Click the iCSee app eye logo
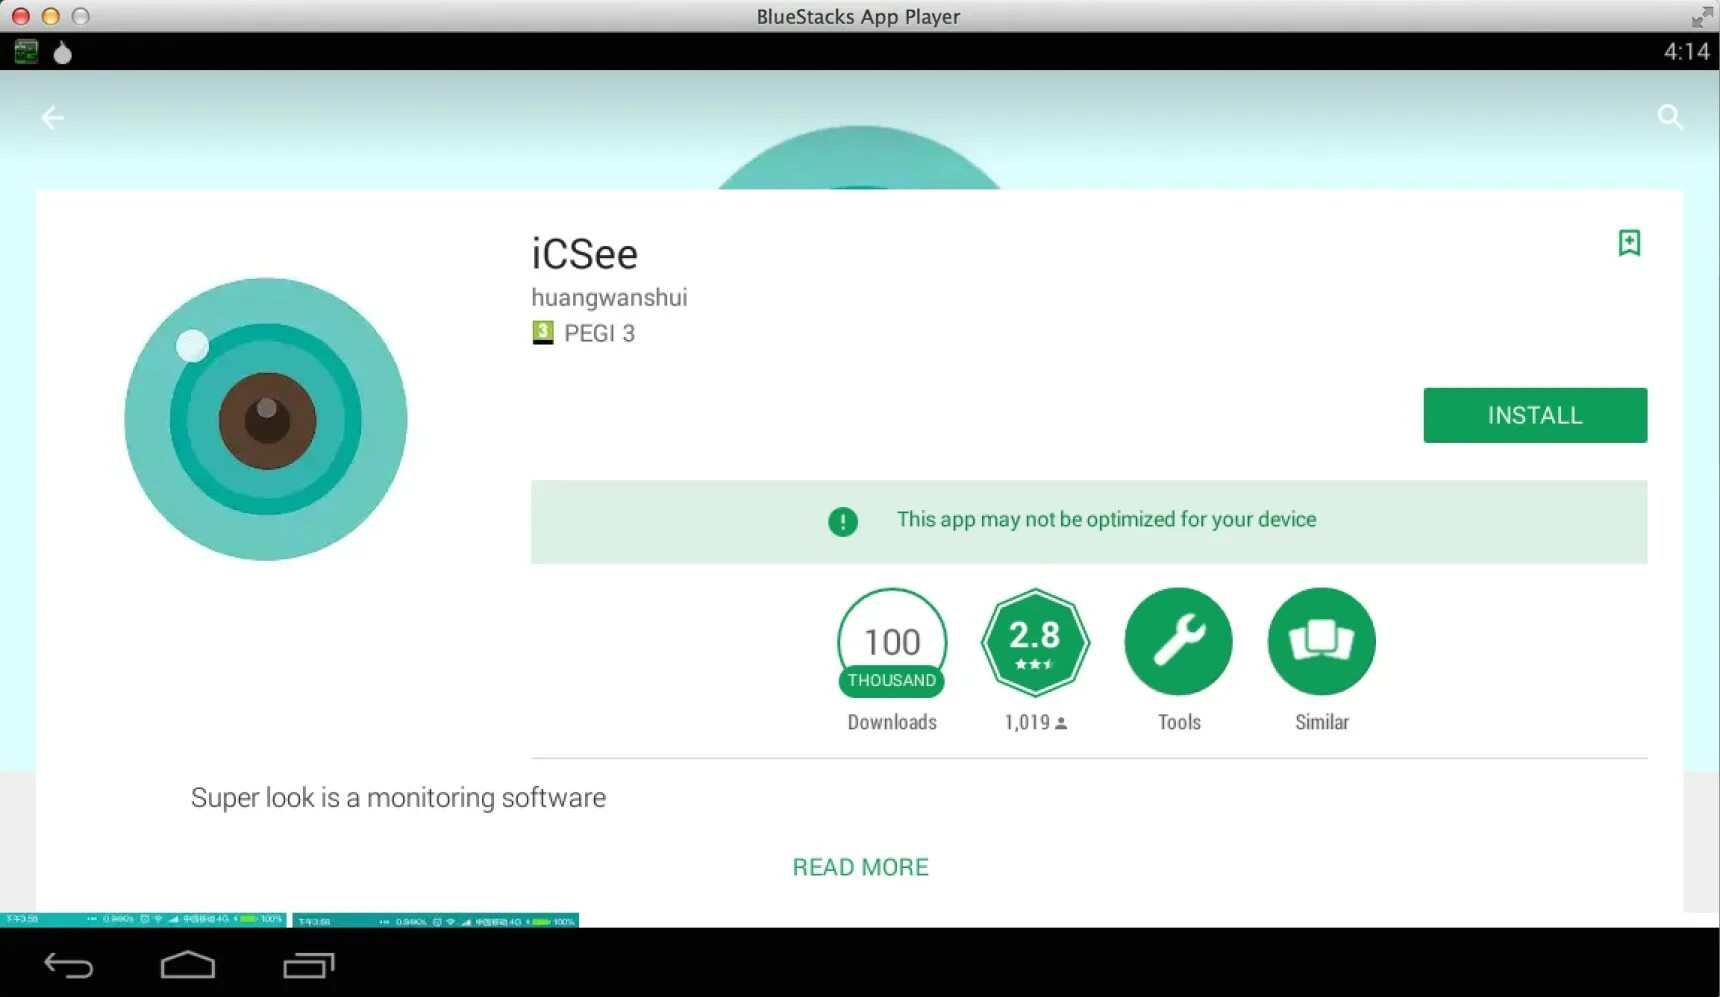1720x997 pixels. 266,419
